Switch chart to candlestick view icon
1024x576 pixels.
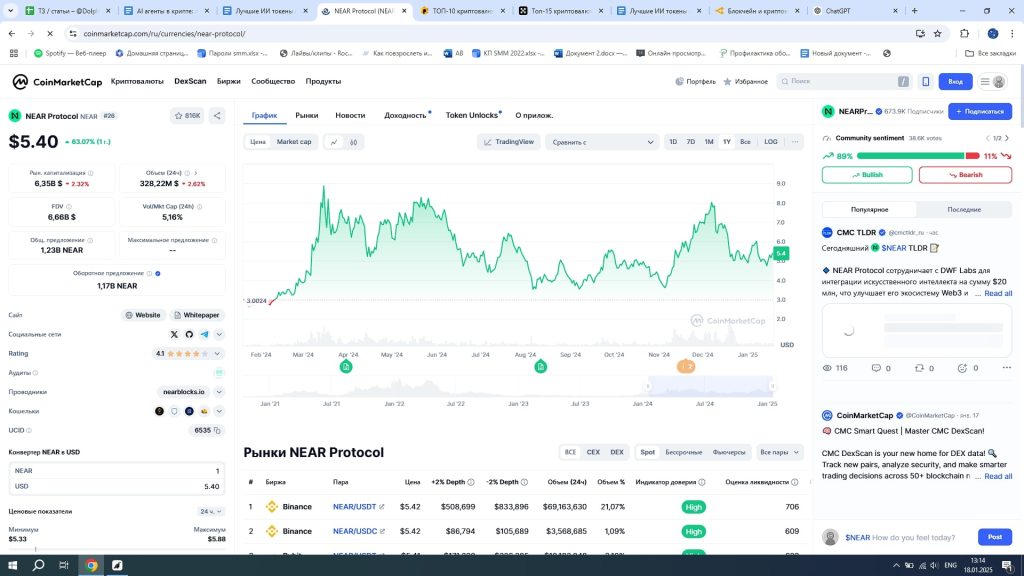(x=353, y=142)
